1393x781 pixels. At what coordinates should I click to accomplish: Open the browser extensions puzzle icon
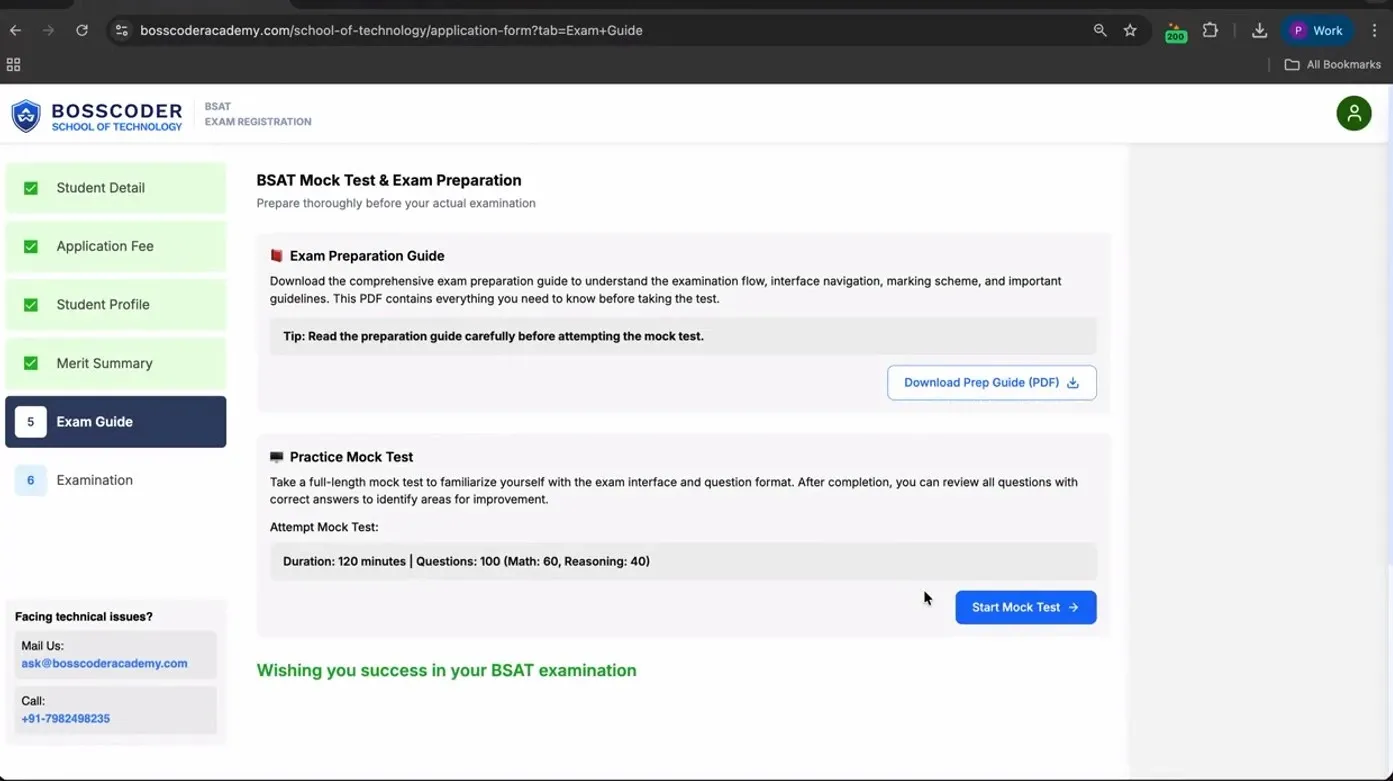[x=1210, y=30]
